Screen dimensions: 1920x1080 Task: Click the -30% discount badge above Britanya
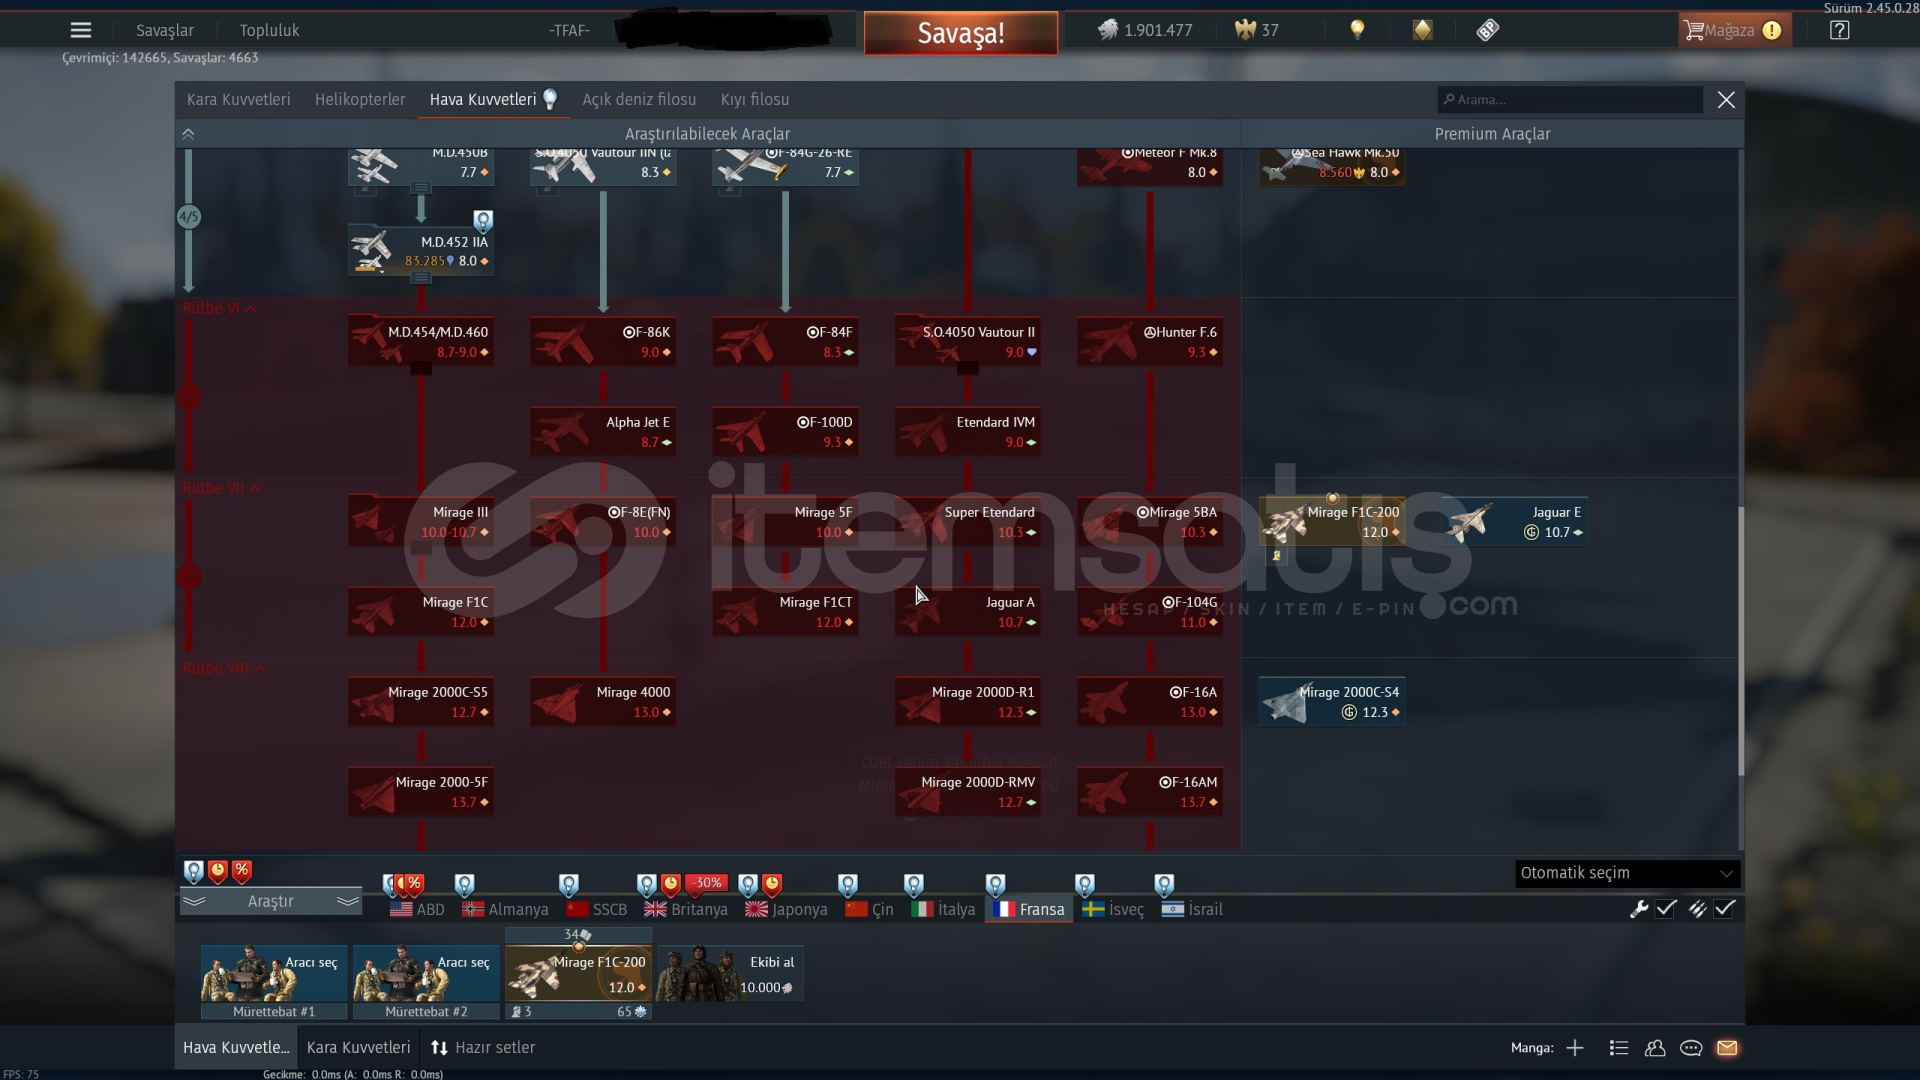point(708,883)
